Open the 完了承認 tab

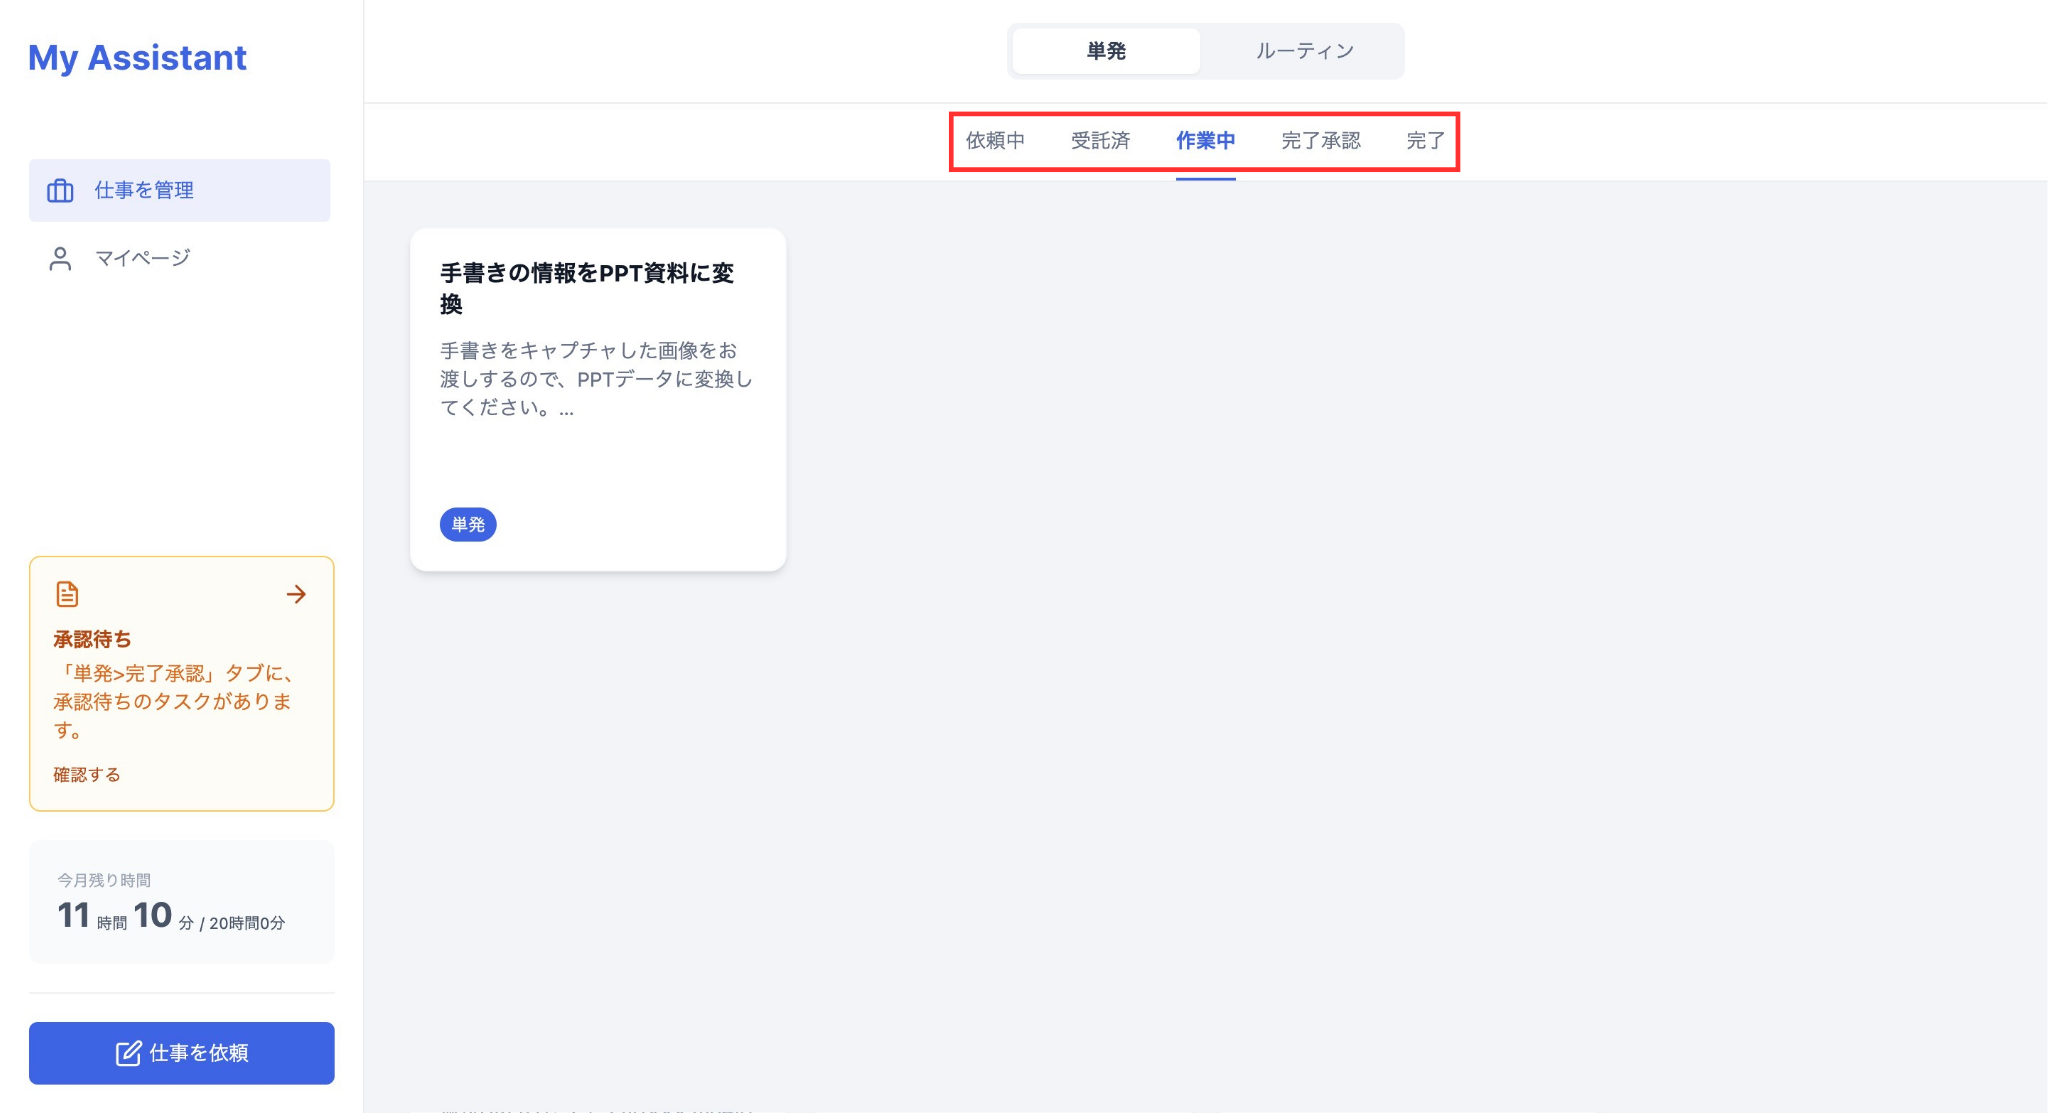click(1321, 140)
